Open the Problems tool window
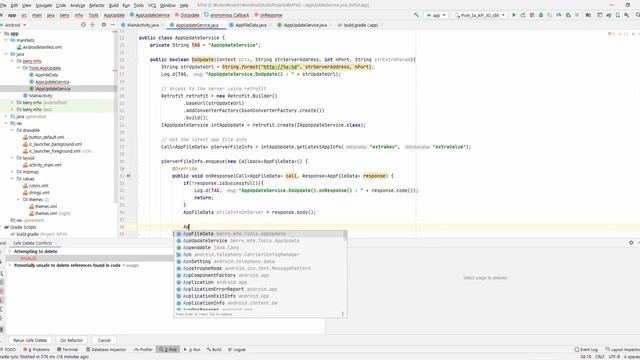 (x=36, y=349)
